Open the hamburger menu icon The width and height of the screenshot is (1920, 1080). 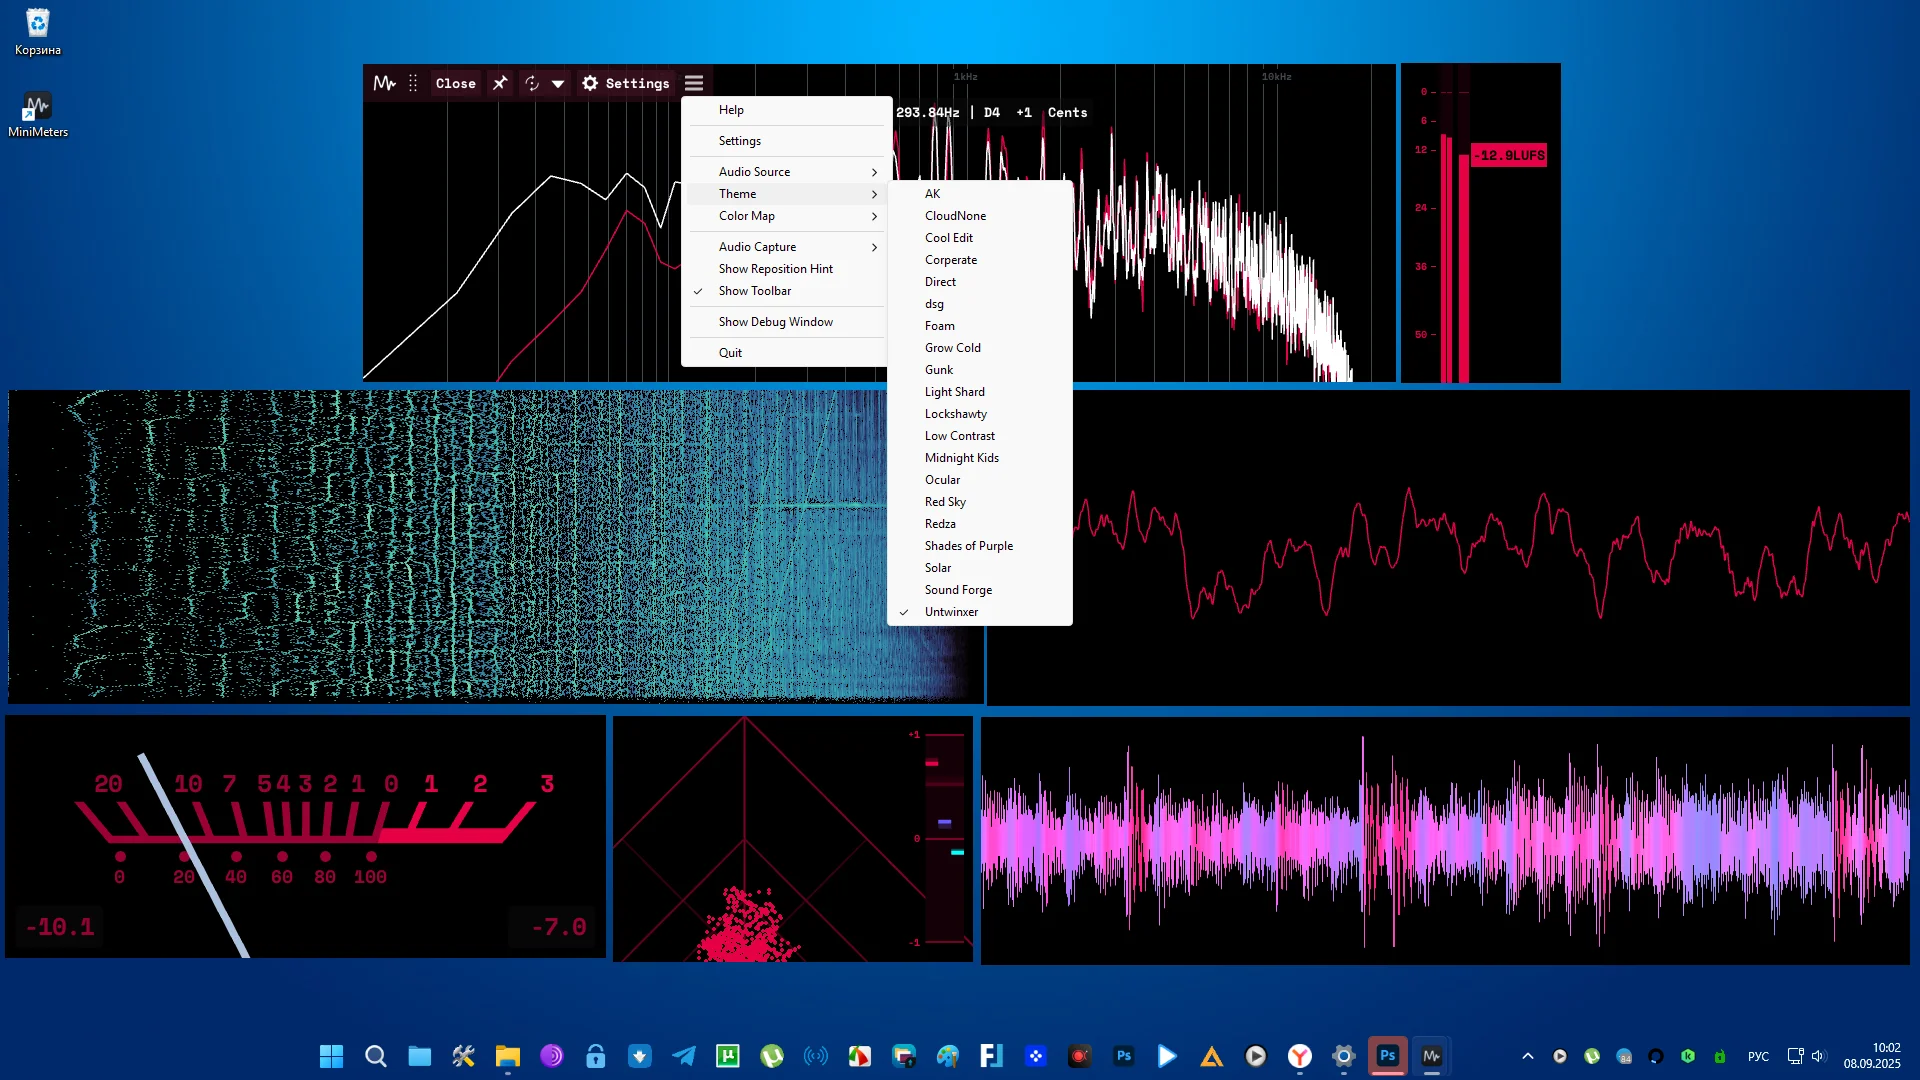[x=694, y=83]
